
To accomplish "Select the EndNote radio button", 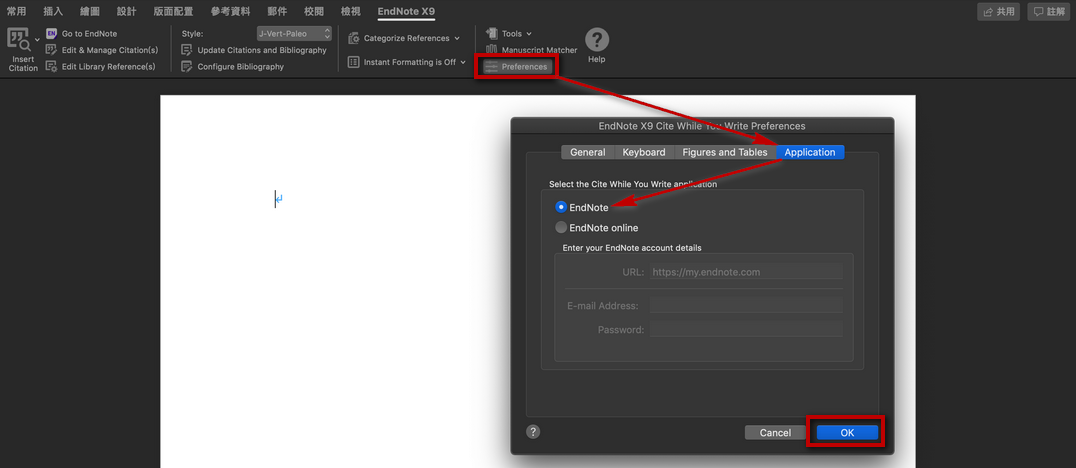I will click(x=561, y=207).
